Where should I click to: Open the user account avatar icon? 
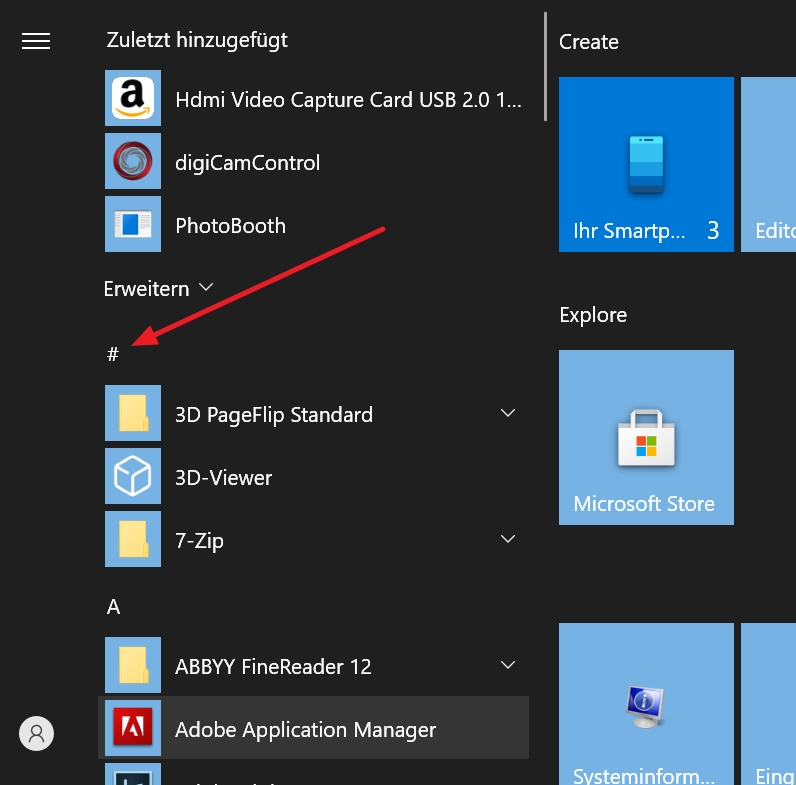(37, 733)
